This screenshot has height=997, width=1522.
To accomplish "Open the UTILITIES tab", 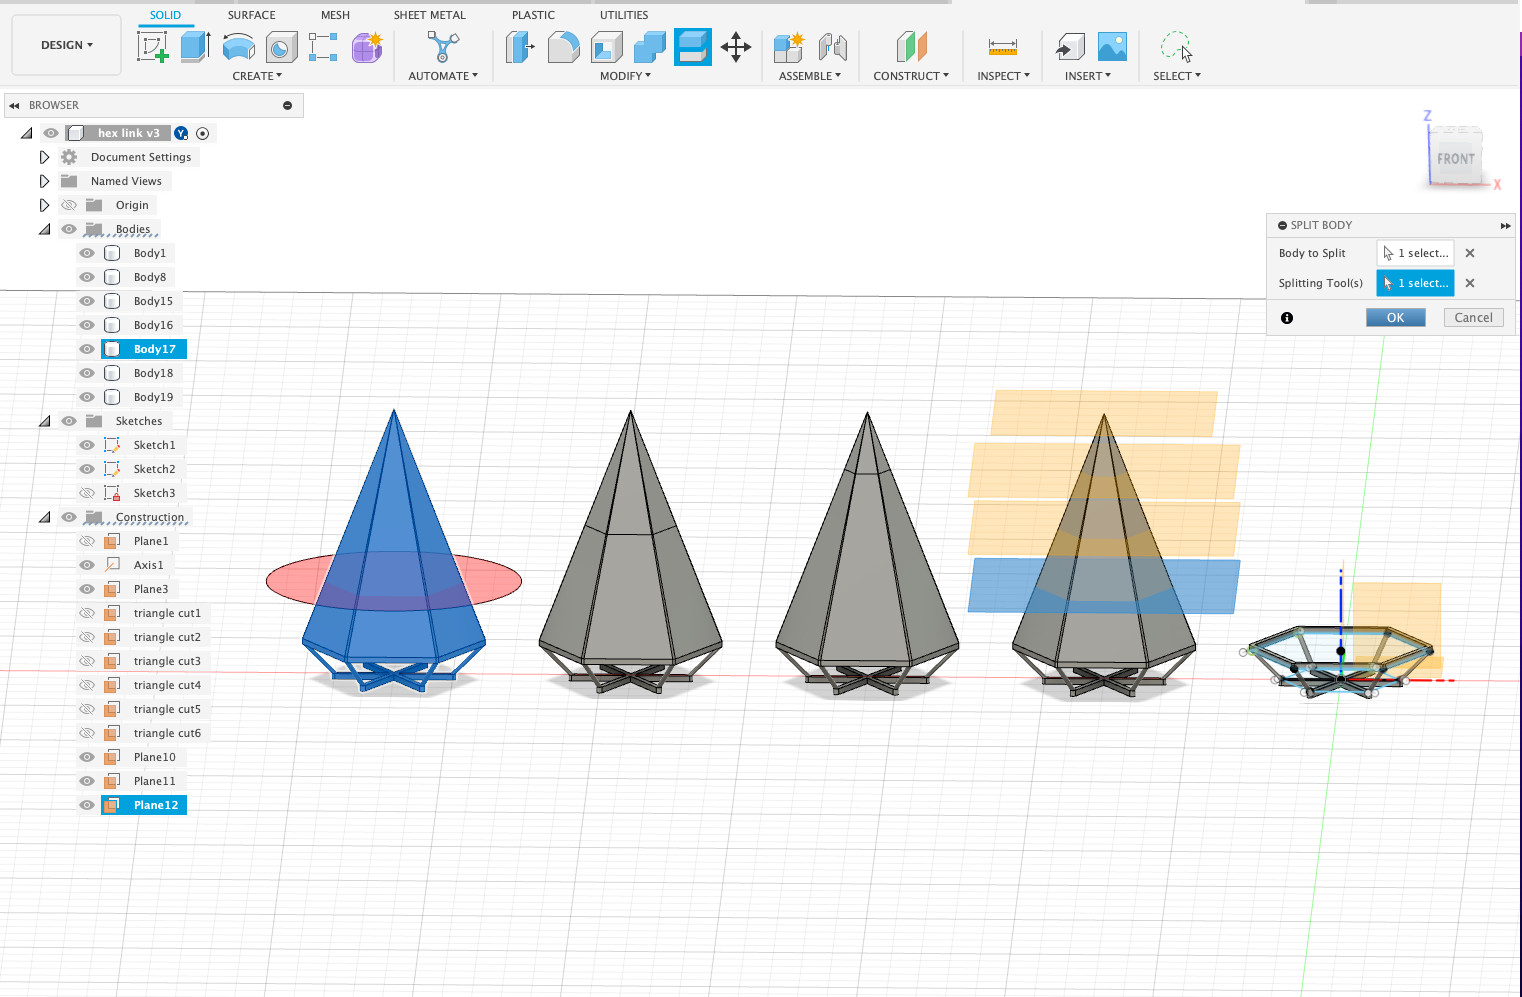I will (x=624, y=15).
